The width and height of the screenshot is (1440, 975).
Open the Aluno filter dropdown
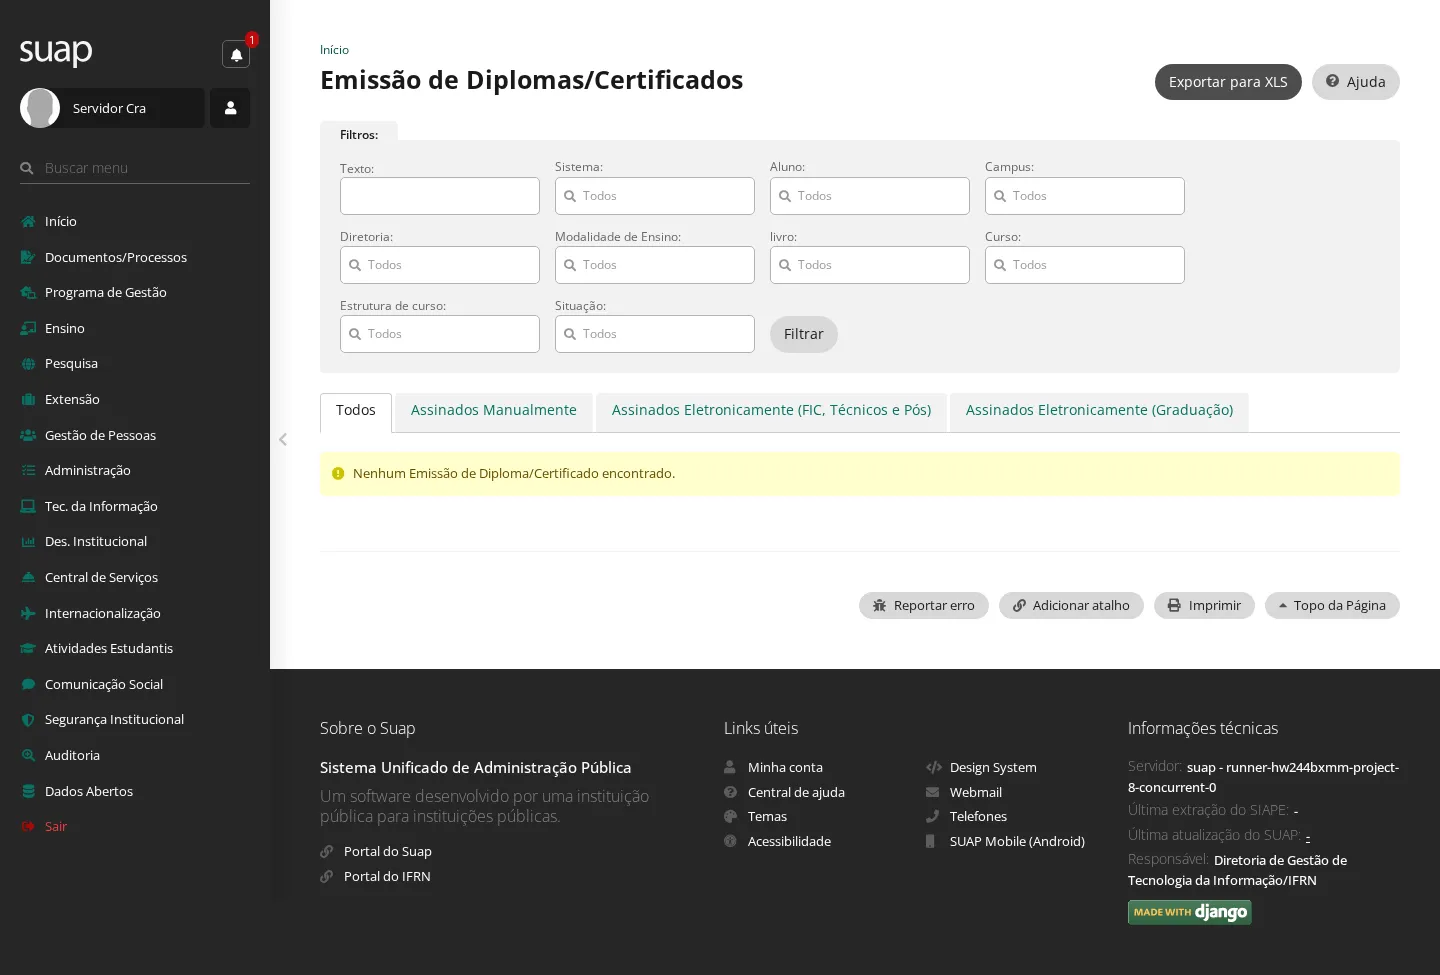click(x=870, y=196)
